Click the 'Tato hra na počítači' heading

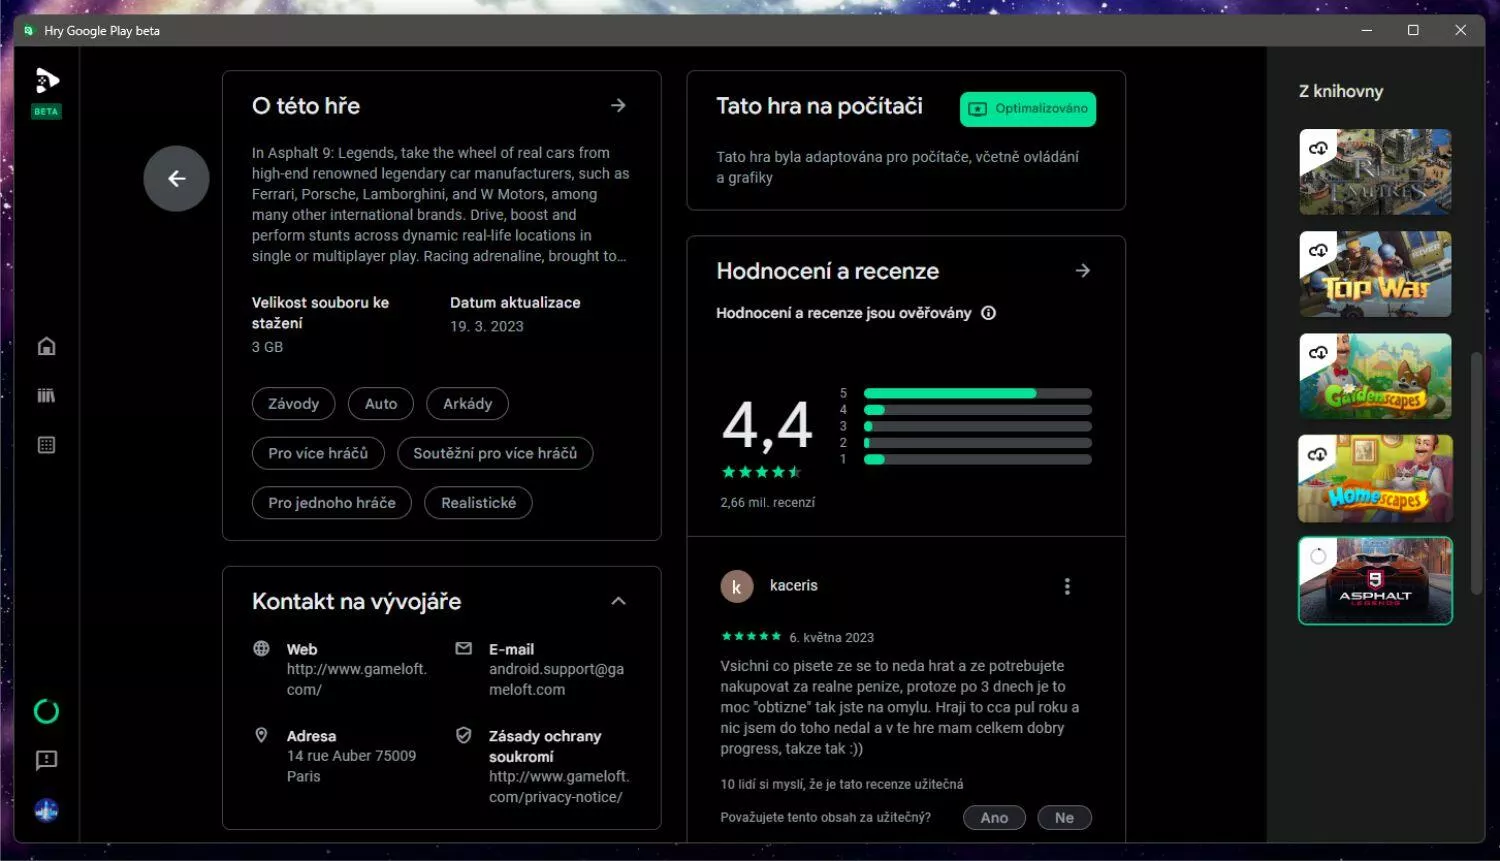point(820,106)
